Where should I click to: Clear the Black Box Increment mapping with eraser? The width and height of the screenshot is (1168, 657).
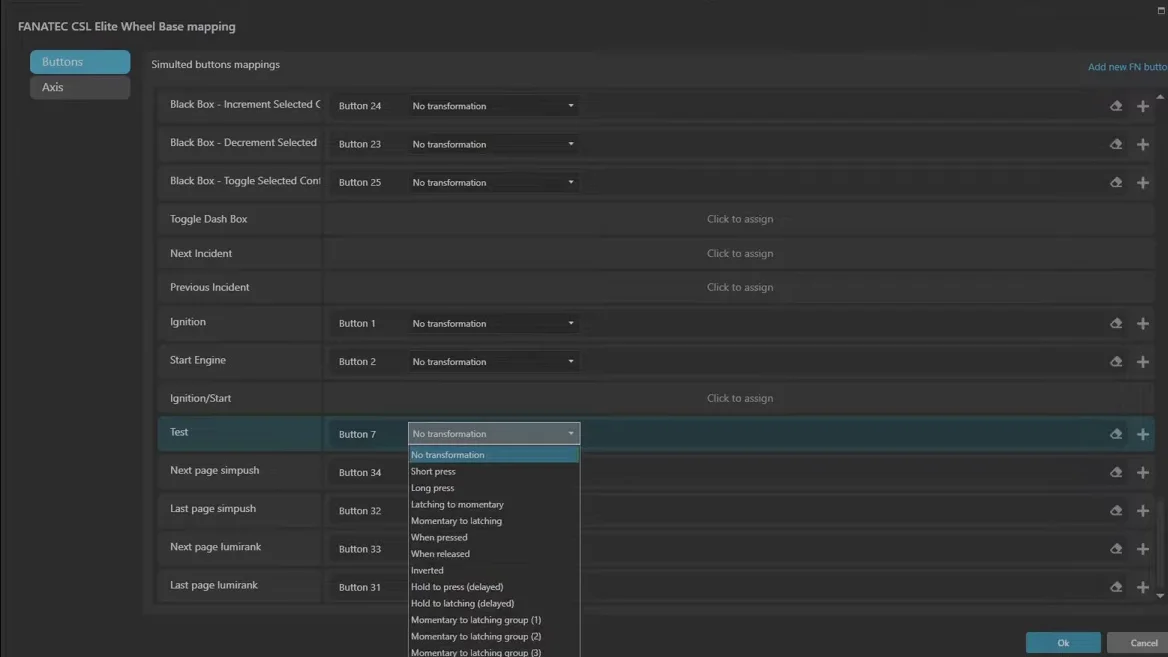pos(1116,106)
